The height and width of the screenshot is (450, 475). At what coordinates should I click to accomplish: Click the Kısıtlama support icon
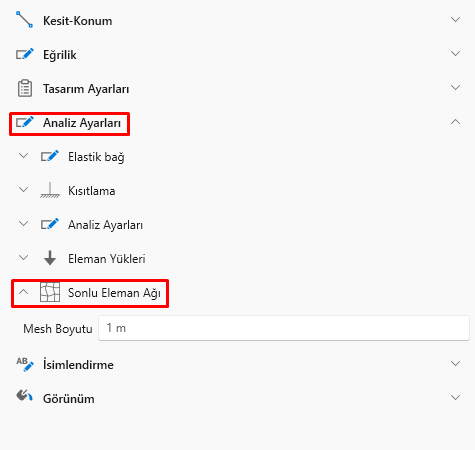50,190
